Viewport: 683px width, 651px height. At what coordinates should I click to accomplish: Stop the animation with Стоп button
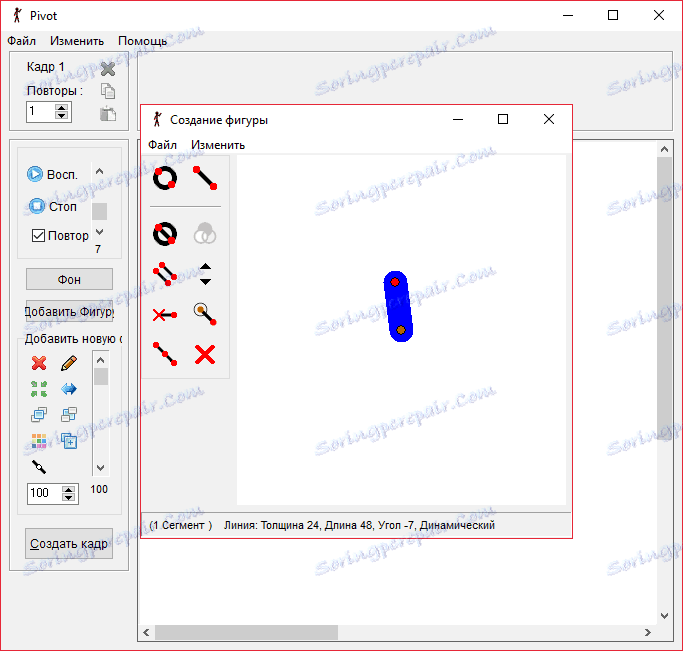coord(52,206)
